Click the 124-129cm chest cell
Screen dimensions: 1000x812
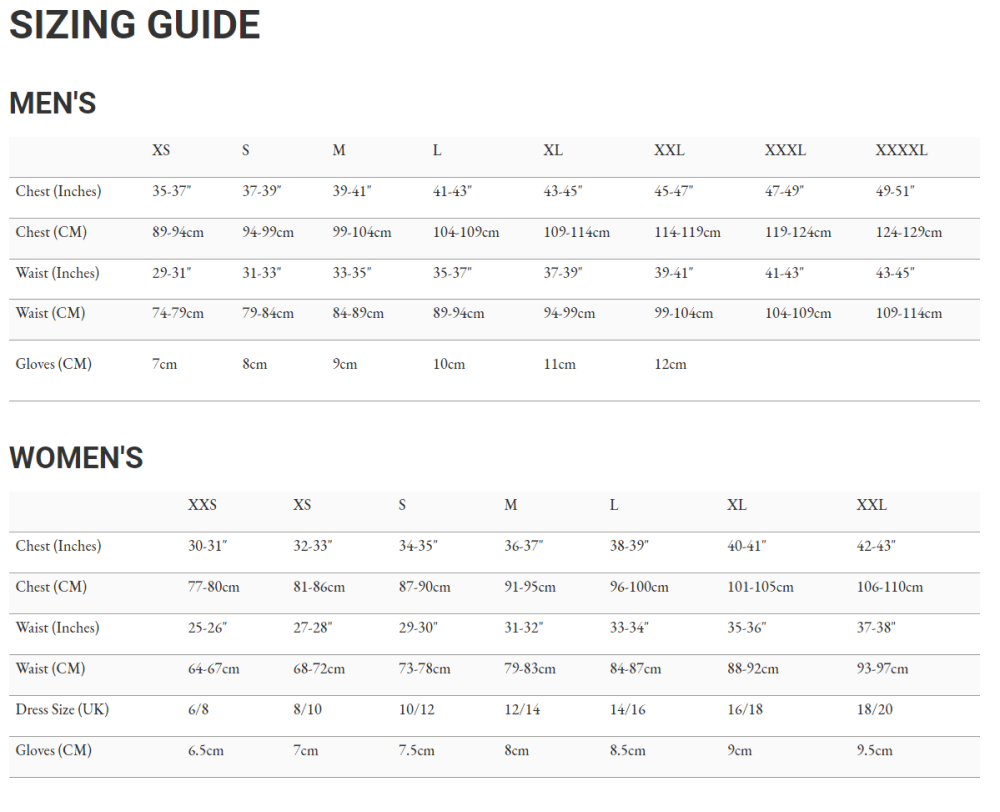pyautogui.click(x=908, y=233)
